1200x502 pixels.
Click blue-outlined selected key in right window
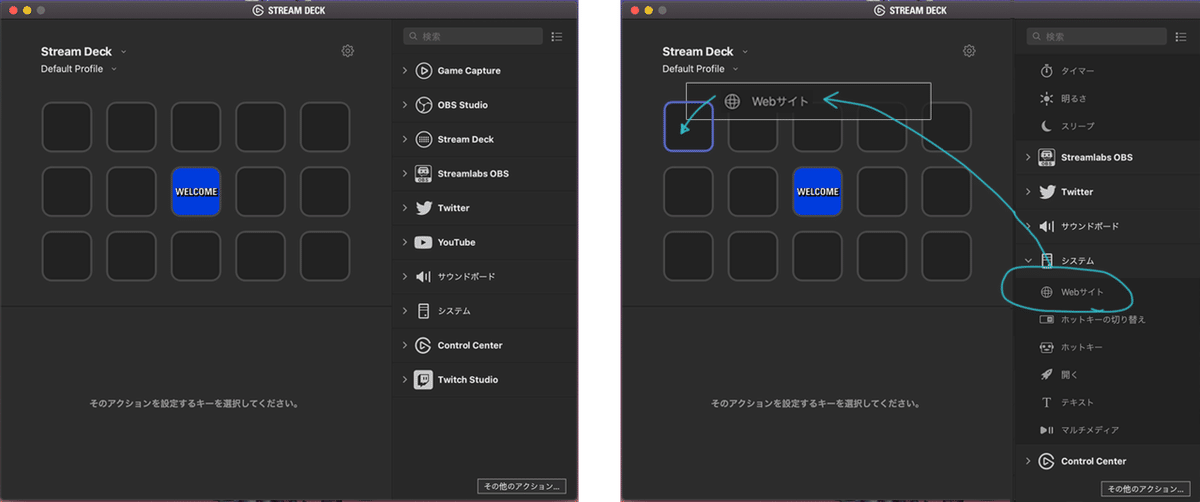pos(688,127)
